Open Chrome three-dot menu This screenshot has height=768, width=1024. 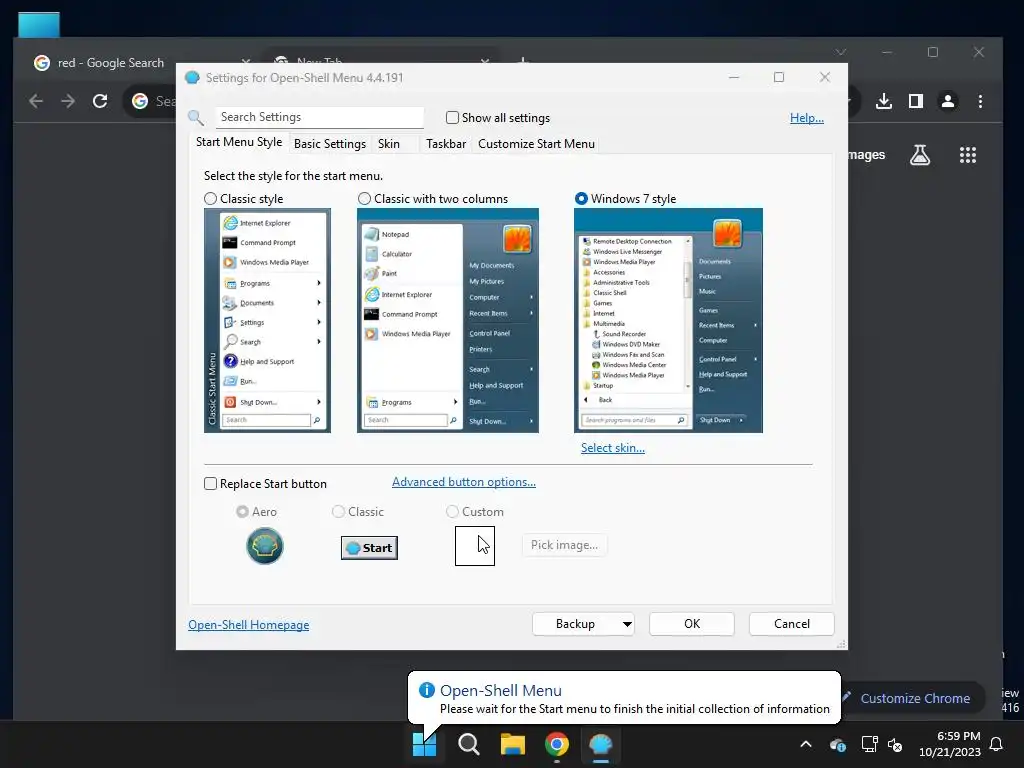tap(980, 101)
